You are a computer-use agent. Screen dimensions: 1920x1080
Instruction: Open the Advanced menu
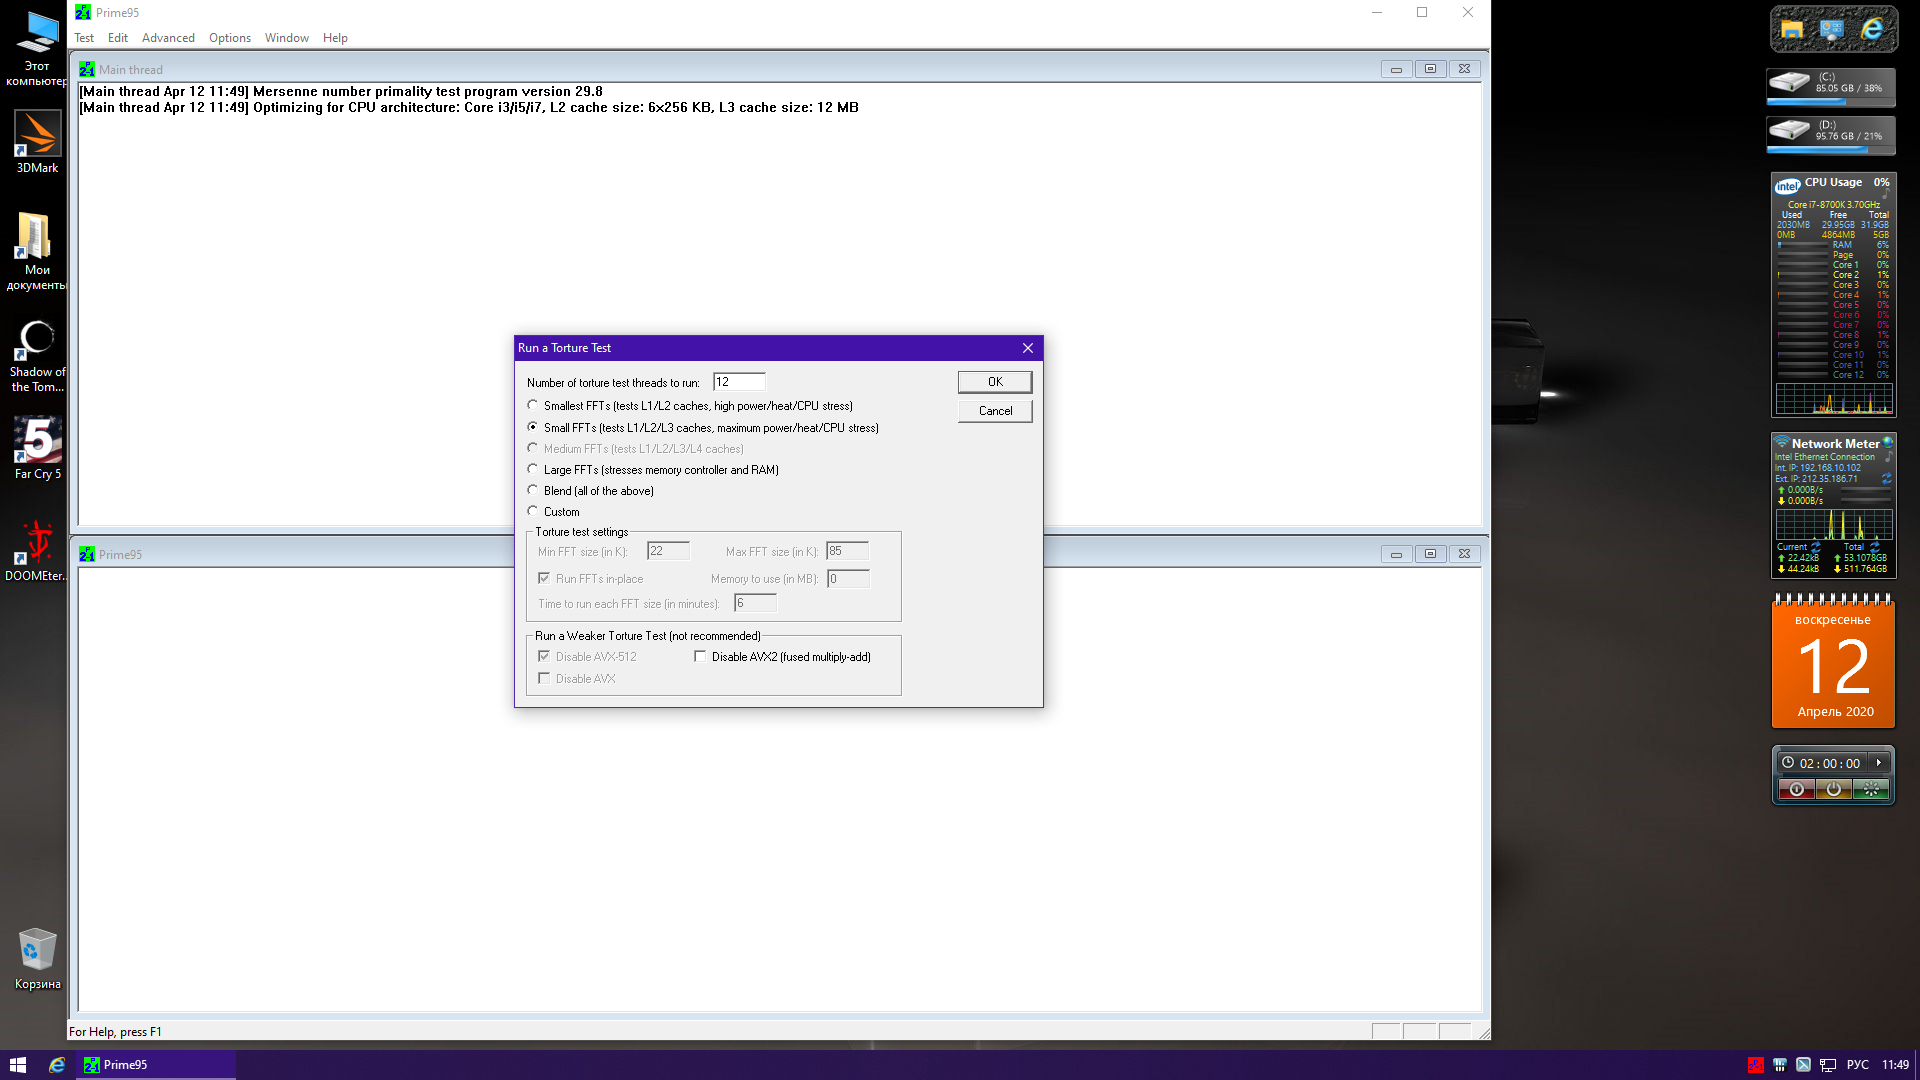pos(168,38)
